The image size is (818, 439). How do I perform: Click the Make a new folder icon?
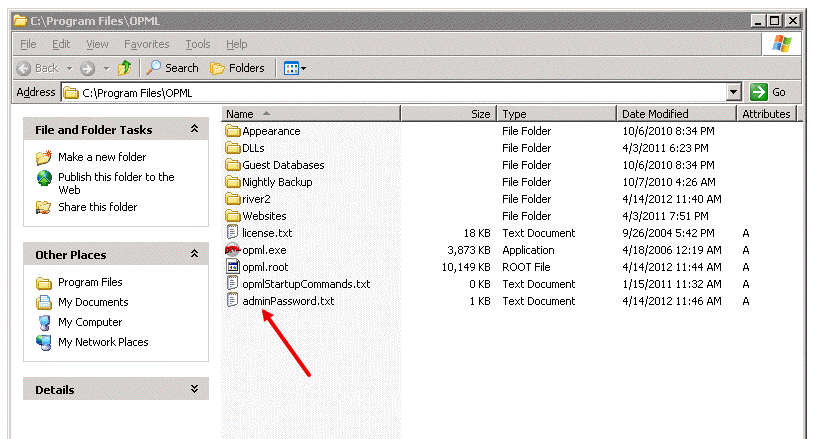(x=44, y=157)
